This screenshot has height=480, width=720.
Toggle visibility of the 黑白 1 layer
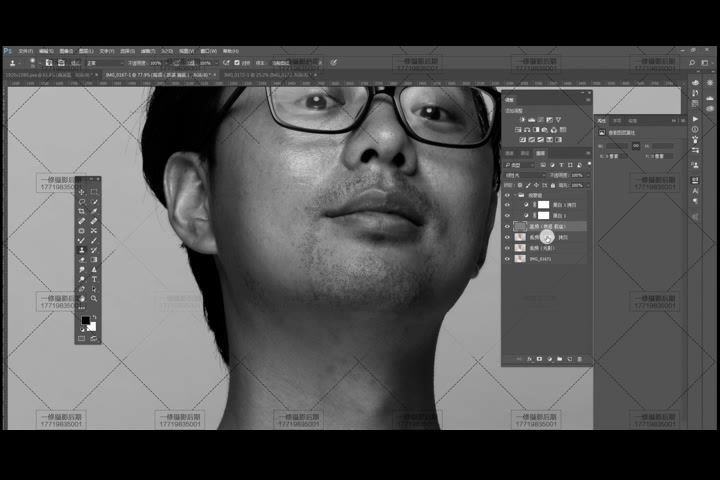[x=507, y=215]
